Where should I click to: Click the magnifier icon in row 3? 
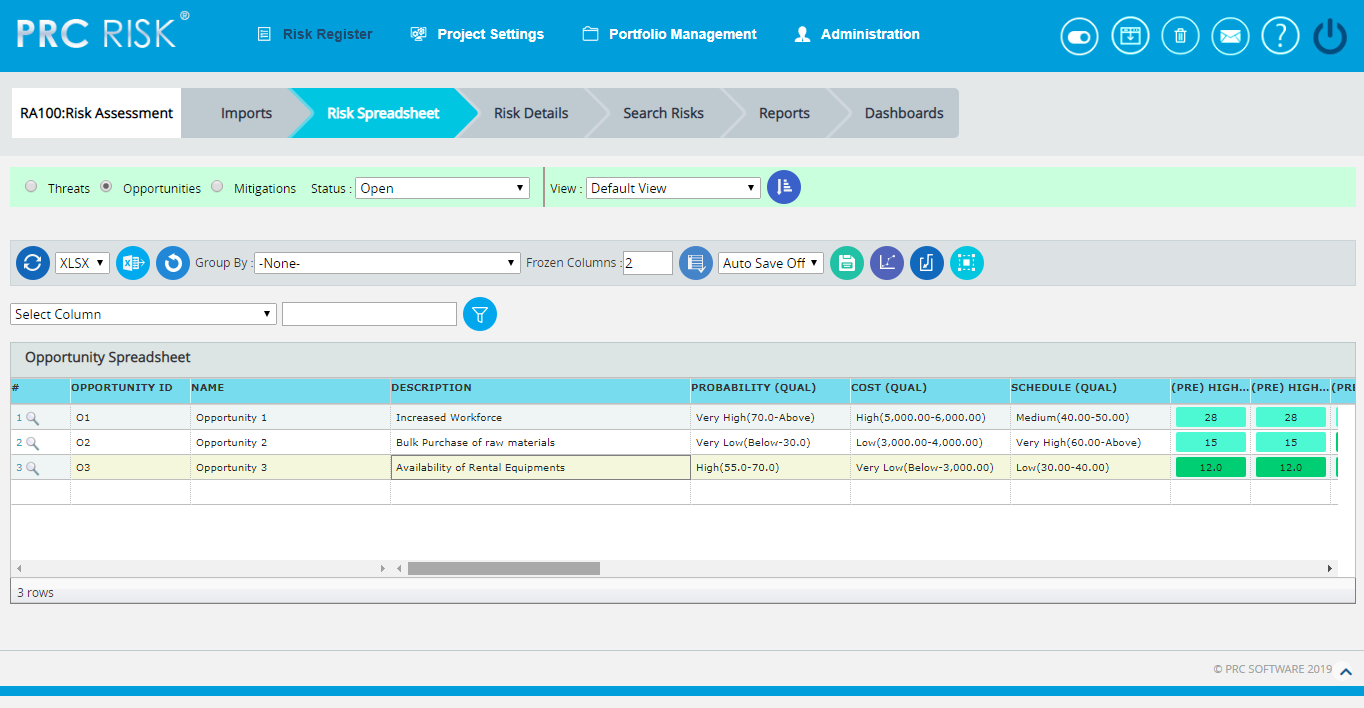coord(33,468)
